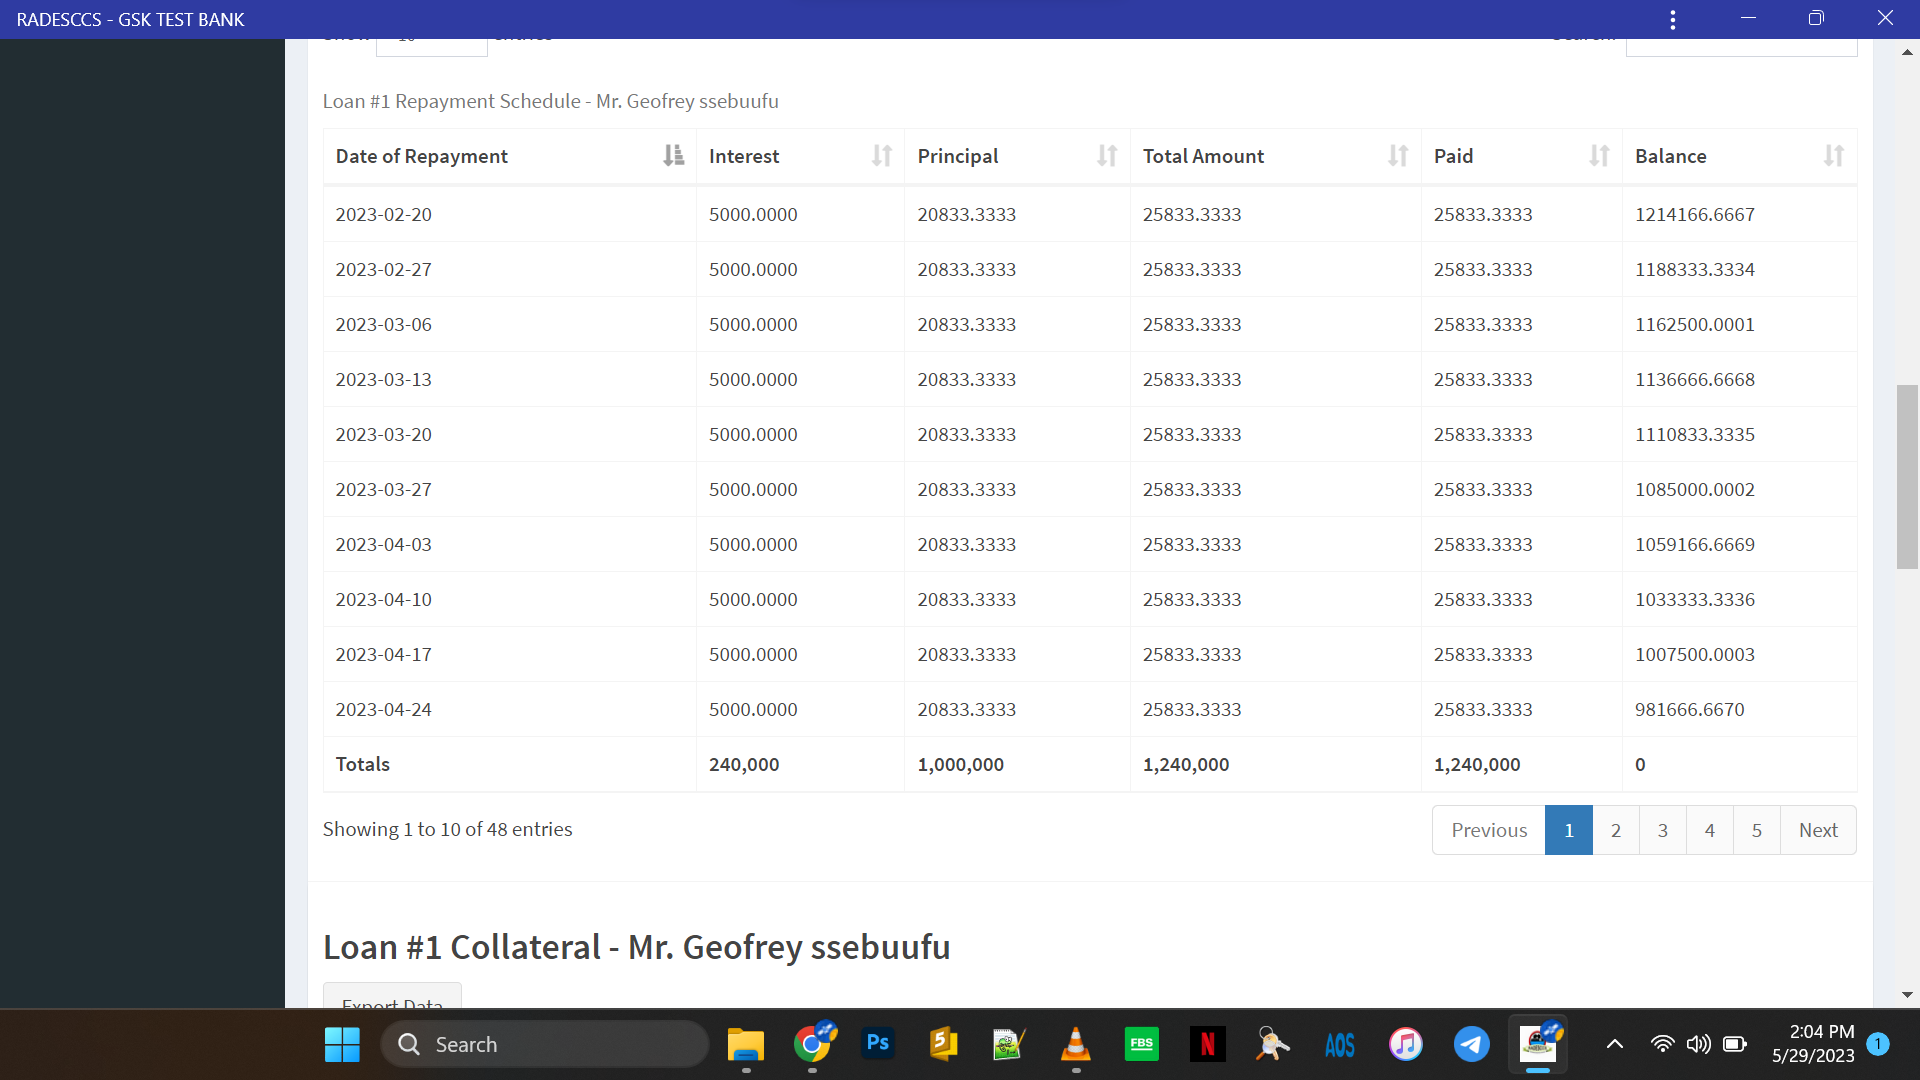Click the vertical page scrollbar thumb

point(1906,476)
